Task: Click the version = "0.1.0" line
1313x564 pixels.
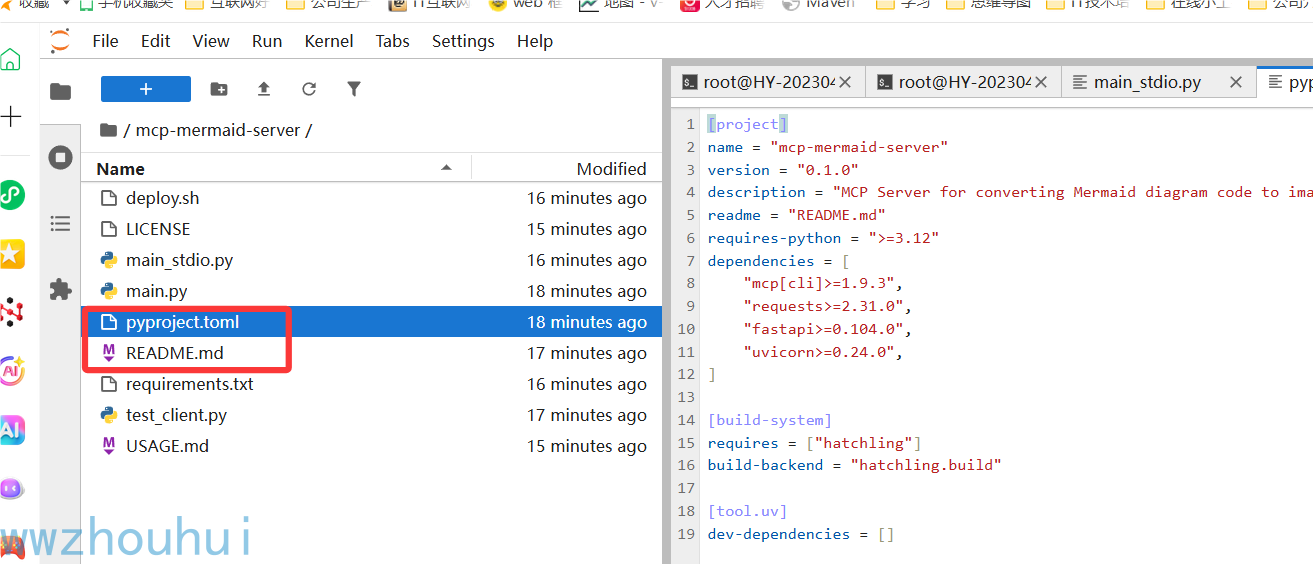Action: (783, 170)
